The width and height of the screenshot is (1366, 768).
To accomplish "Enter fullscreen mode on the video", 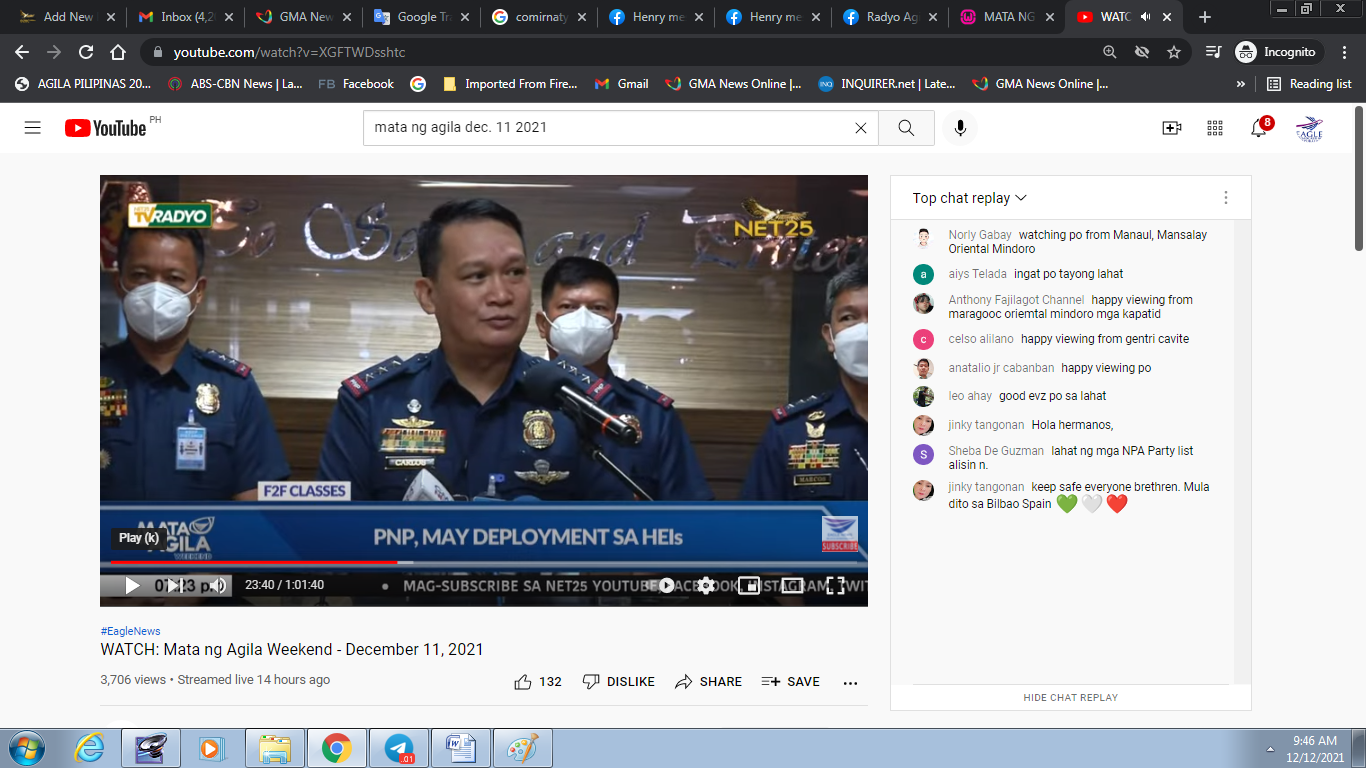I will (835, 586).
